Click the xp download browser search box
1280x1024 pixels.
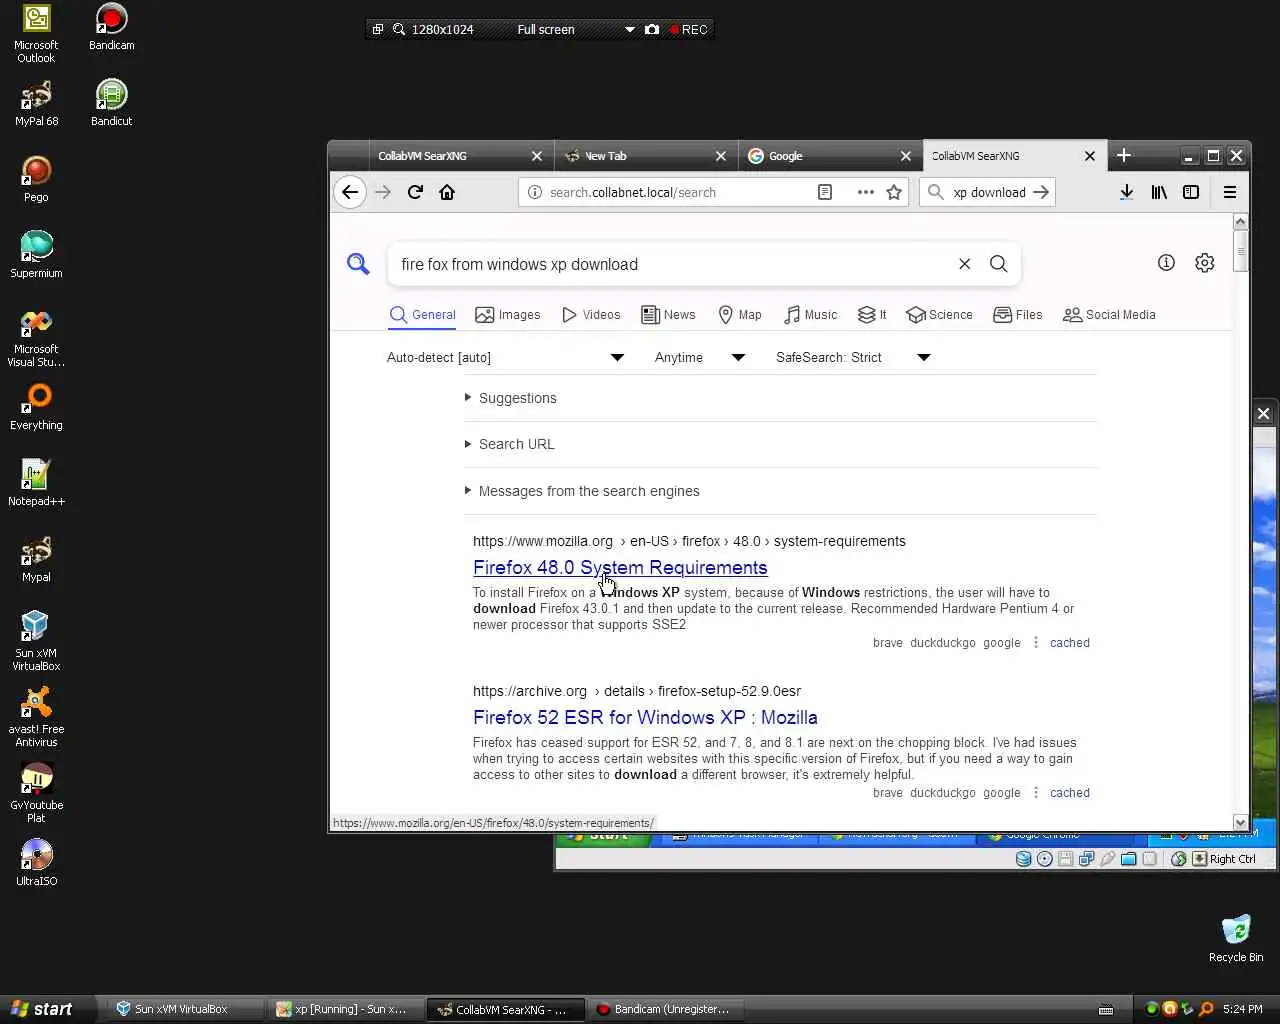988,192
